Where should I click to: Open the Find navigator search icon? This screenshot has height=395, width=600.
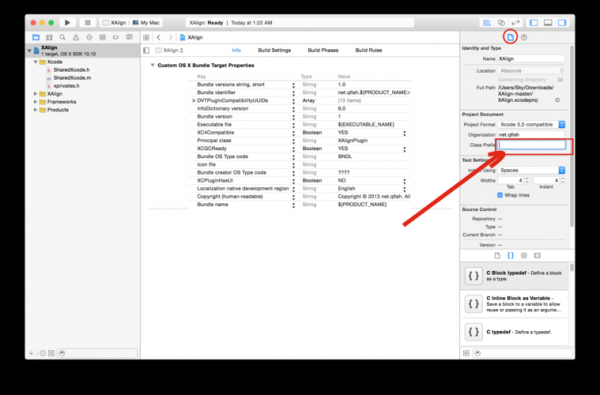coord(62,37)
